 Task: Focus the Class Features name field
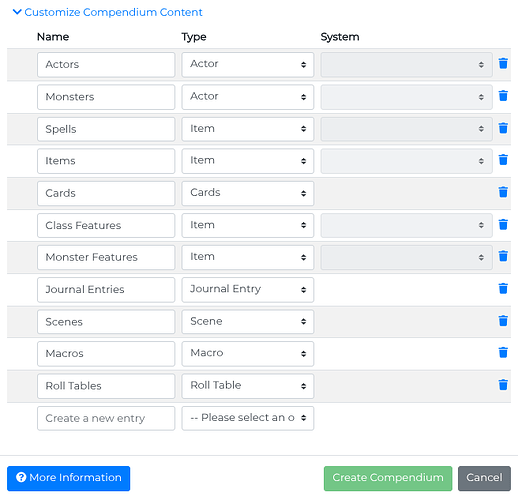click(x=106, y=225)
